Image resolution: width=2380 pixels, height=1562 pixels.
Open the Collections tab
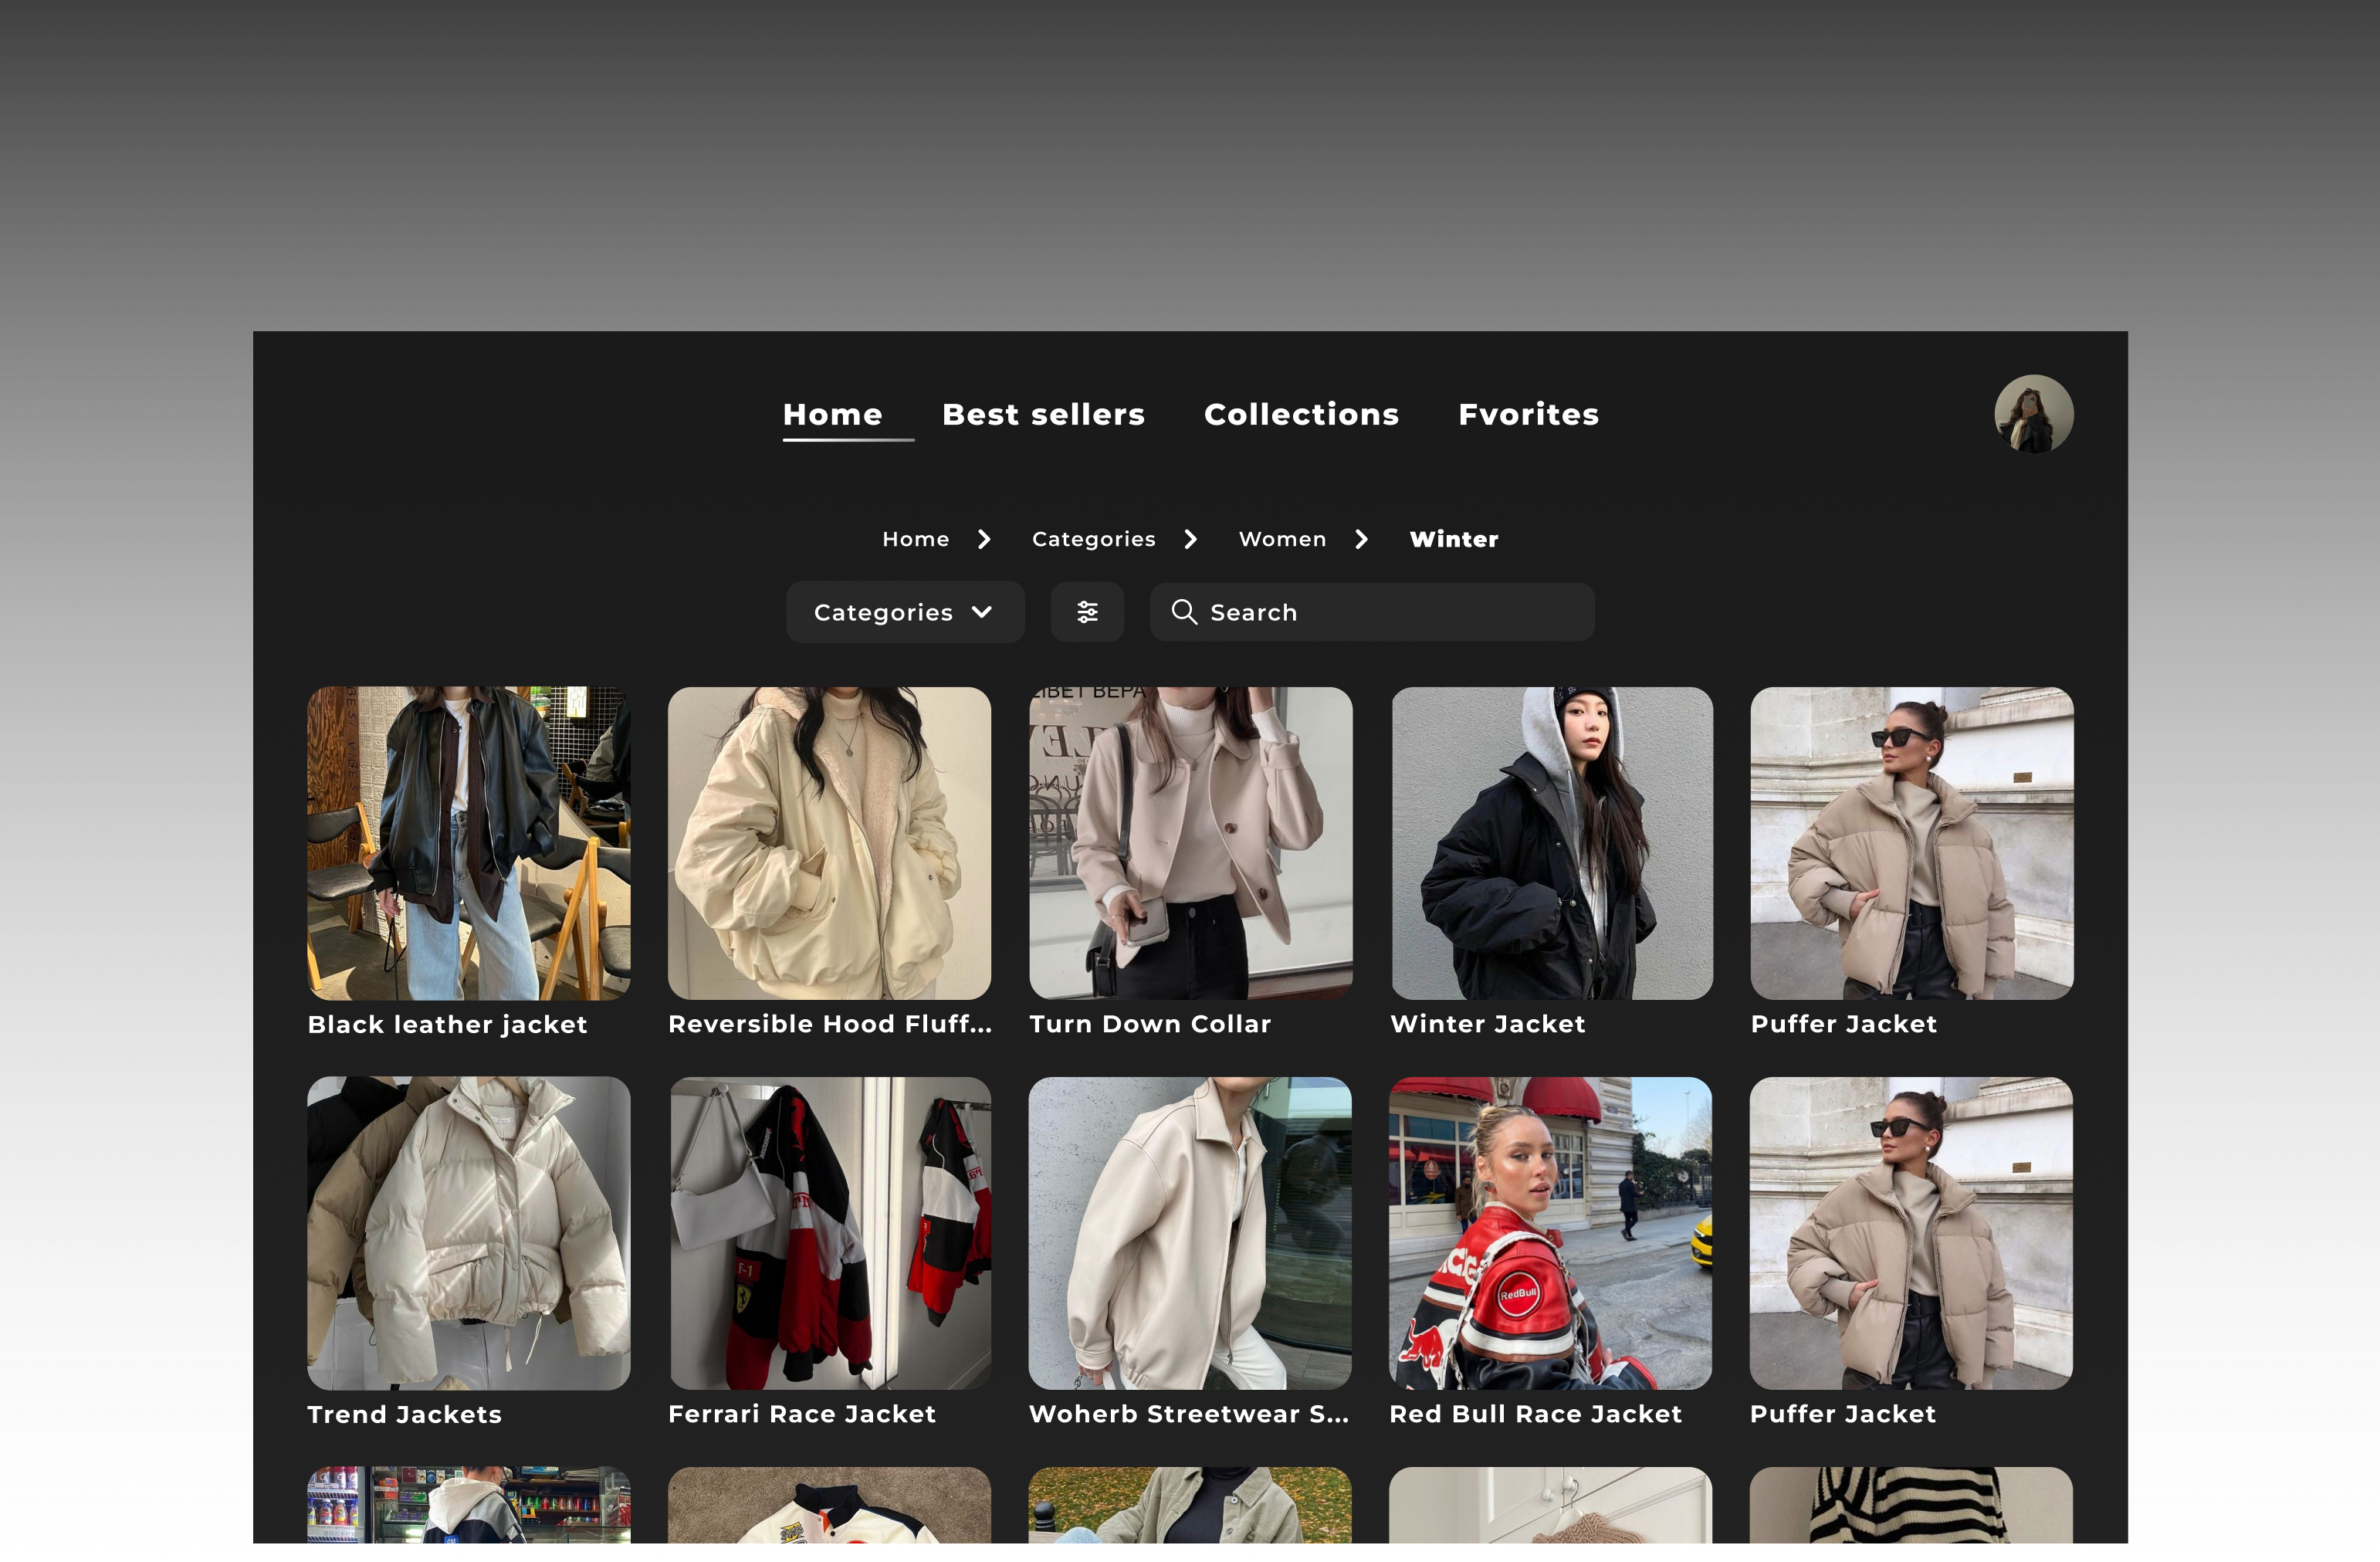pyautogui.click(x=1301, y=414)
